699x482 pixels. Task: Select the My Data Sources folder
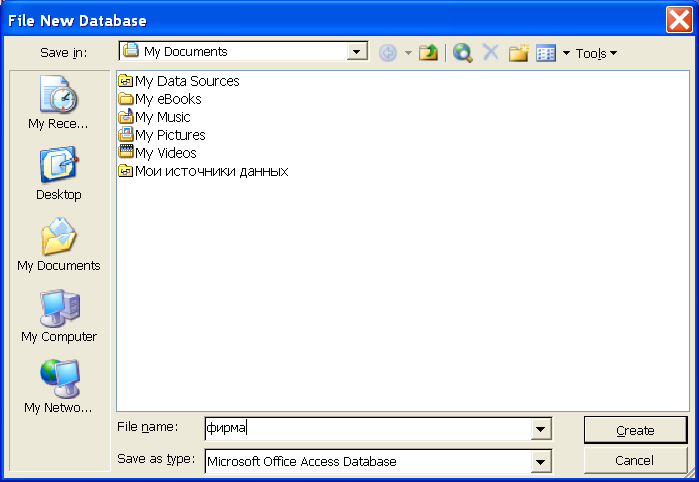coord(179,81)
